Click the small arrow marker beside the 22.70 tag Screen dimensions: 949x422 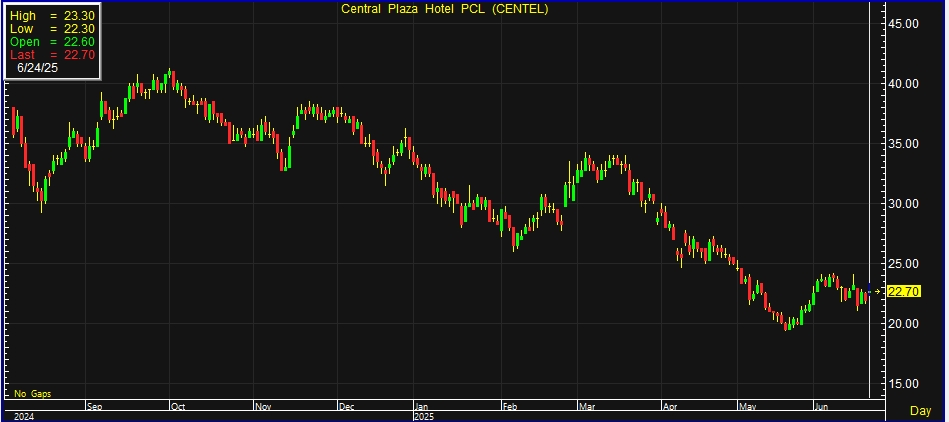click(878, 292)
